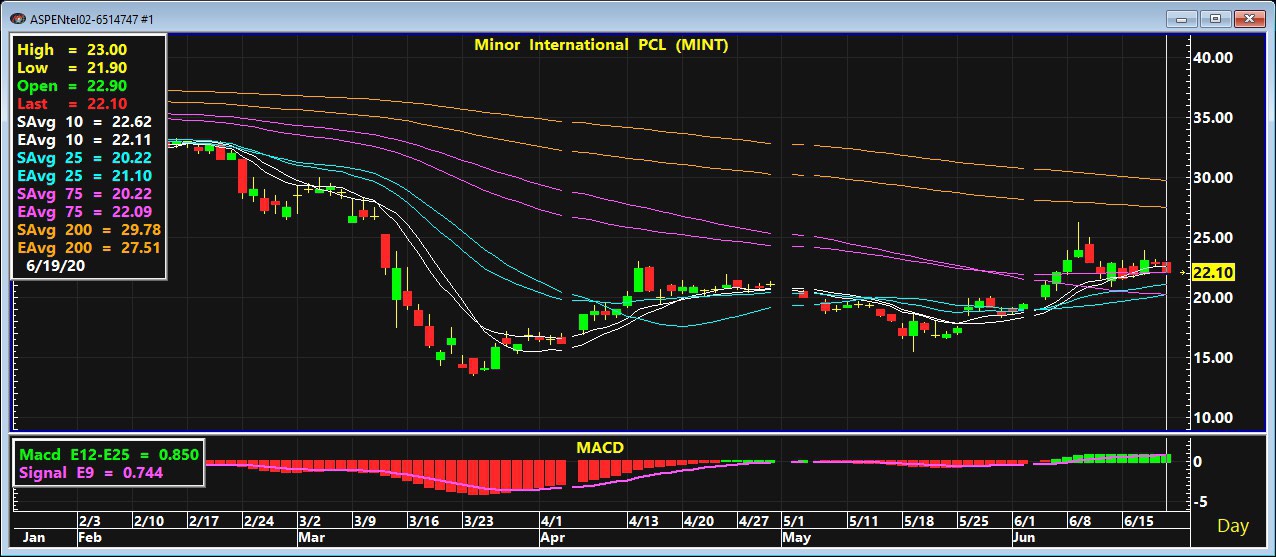Click the Signal E9 = 0.744 legend
The width and height of the screenshot is (1276, 557).
[91, 473]
